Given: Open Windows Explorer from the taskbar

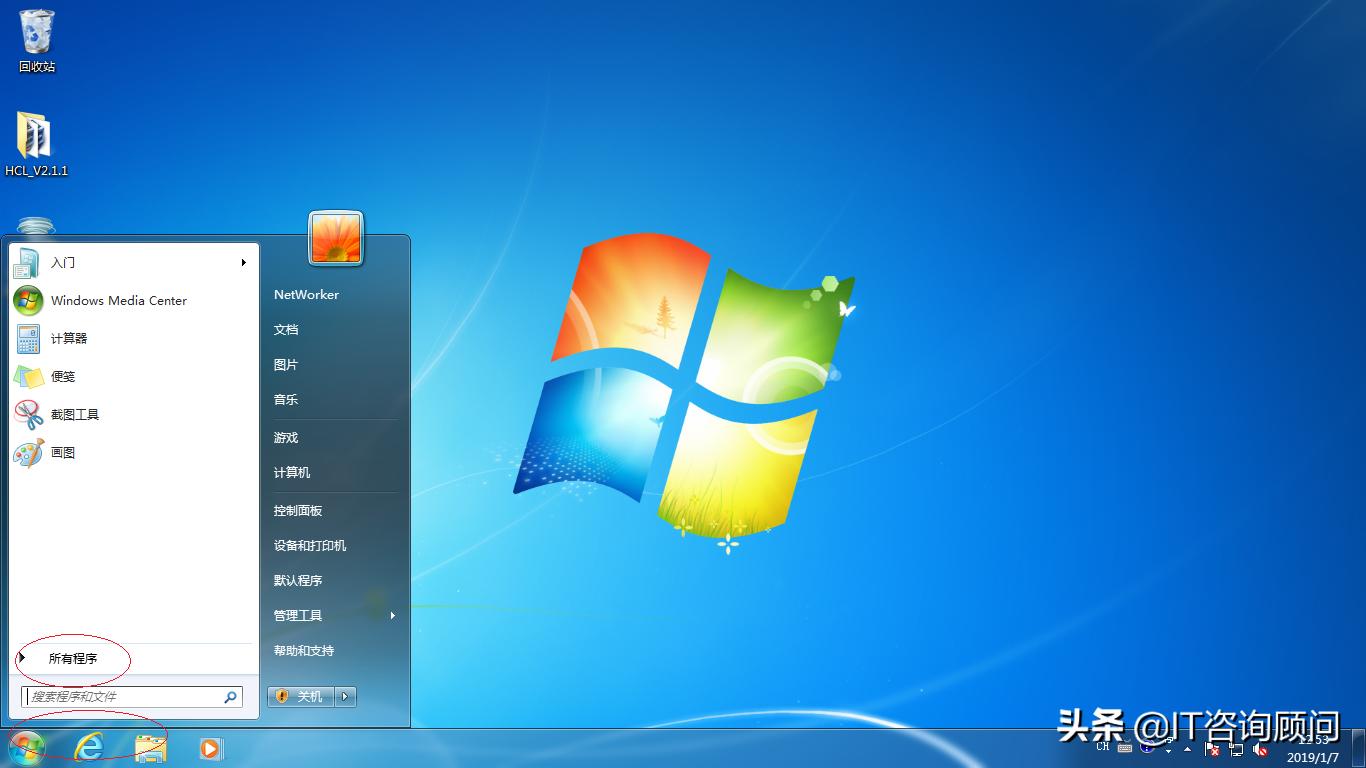Looking at the screenshot, I should [x=150, y=747].
